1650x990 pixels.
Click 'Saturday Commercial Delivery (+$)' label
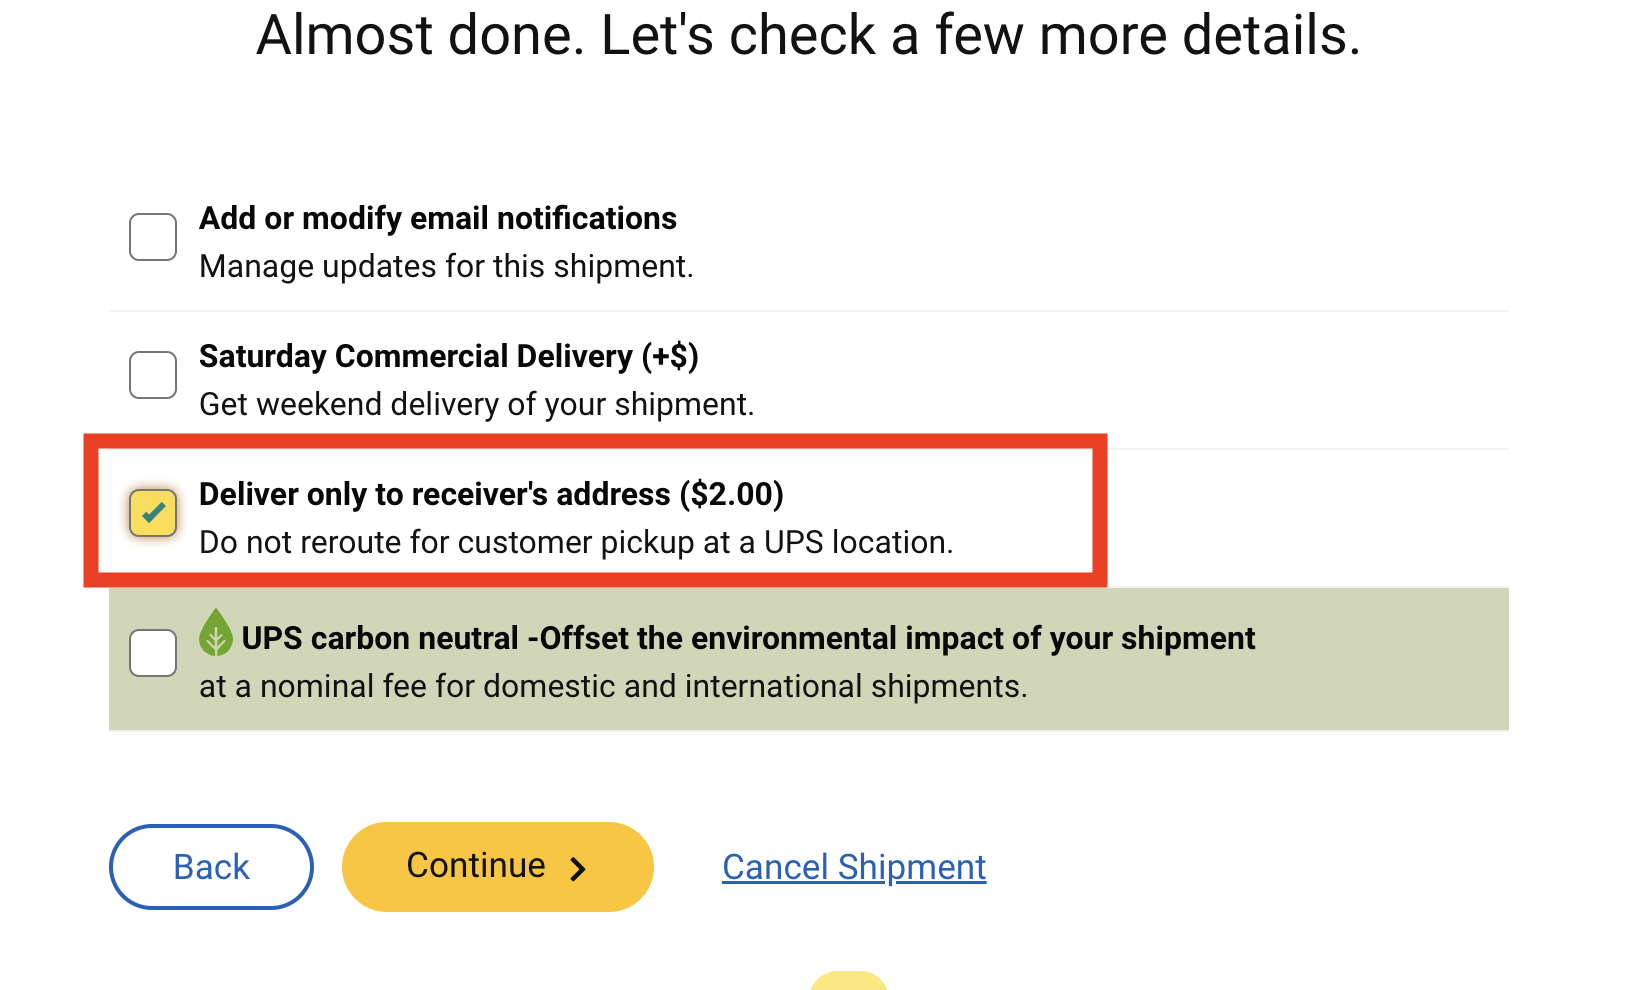[448, 356]
